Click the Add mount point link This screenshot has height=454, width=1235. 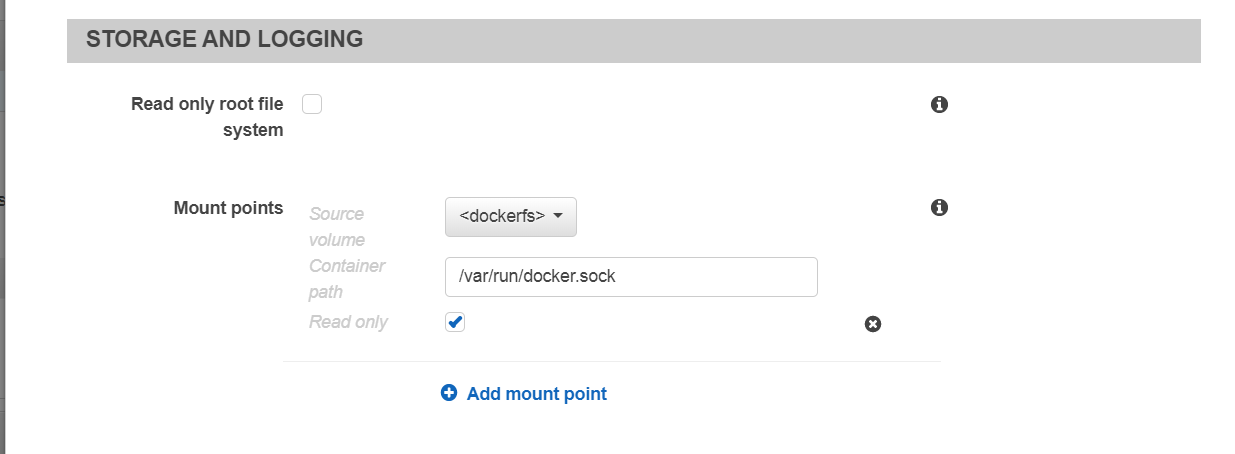point(536,393)
